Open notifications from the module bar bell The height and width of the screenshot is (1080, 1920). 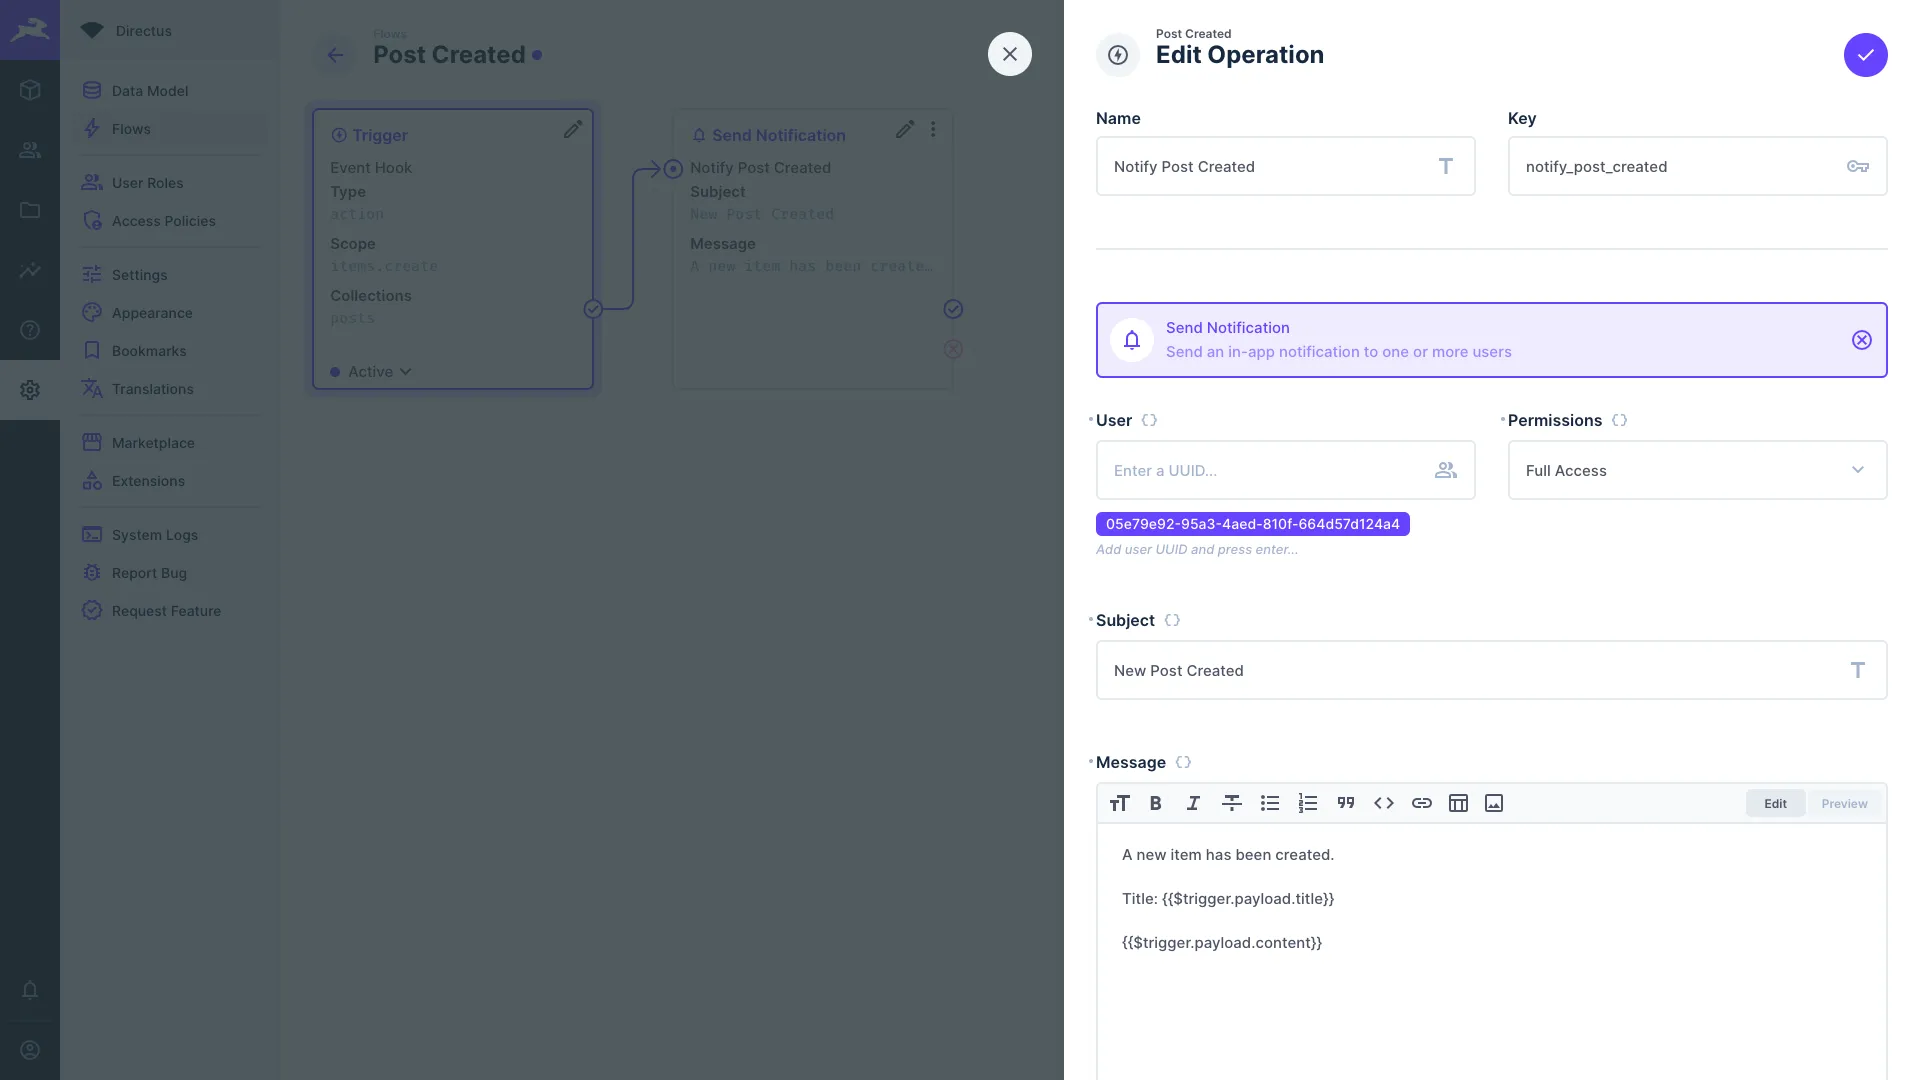[x=30, y=990]
